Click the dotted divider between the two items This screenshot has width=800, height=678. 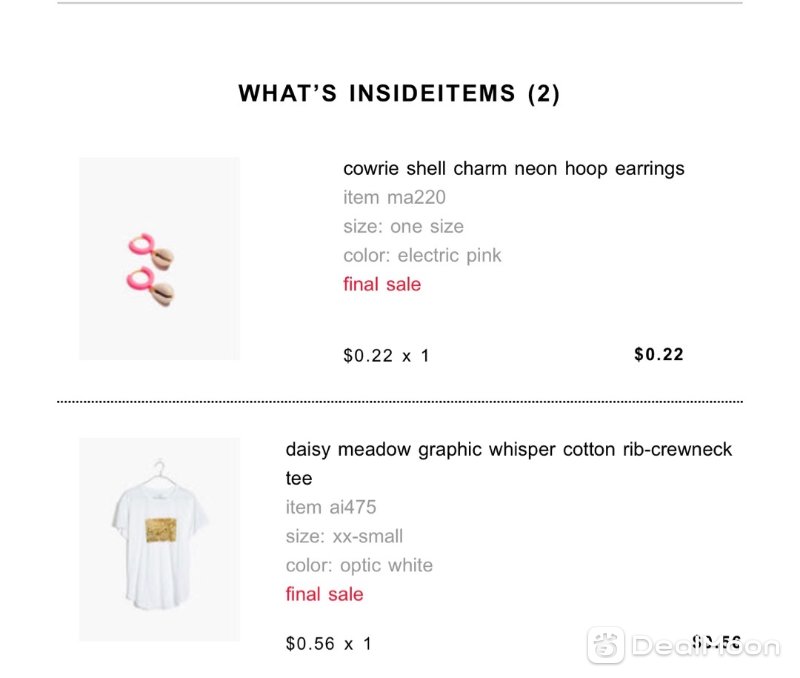pyautogui.click(x=399, y=402)
